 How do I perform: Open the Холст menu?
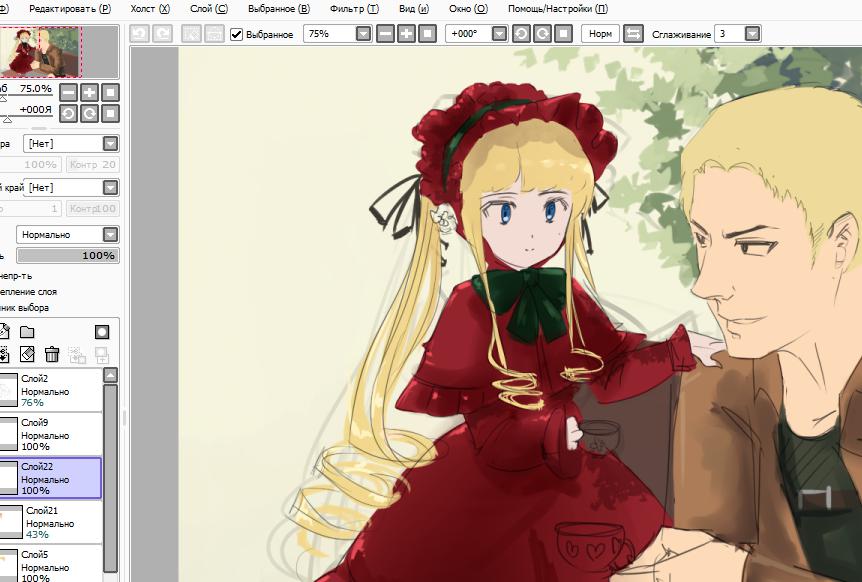(x=150, y=9)
